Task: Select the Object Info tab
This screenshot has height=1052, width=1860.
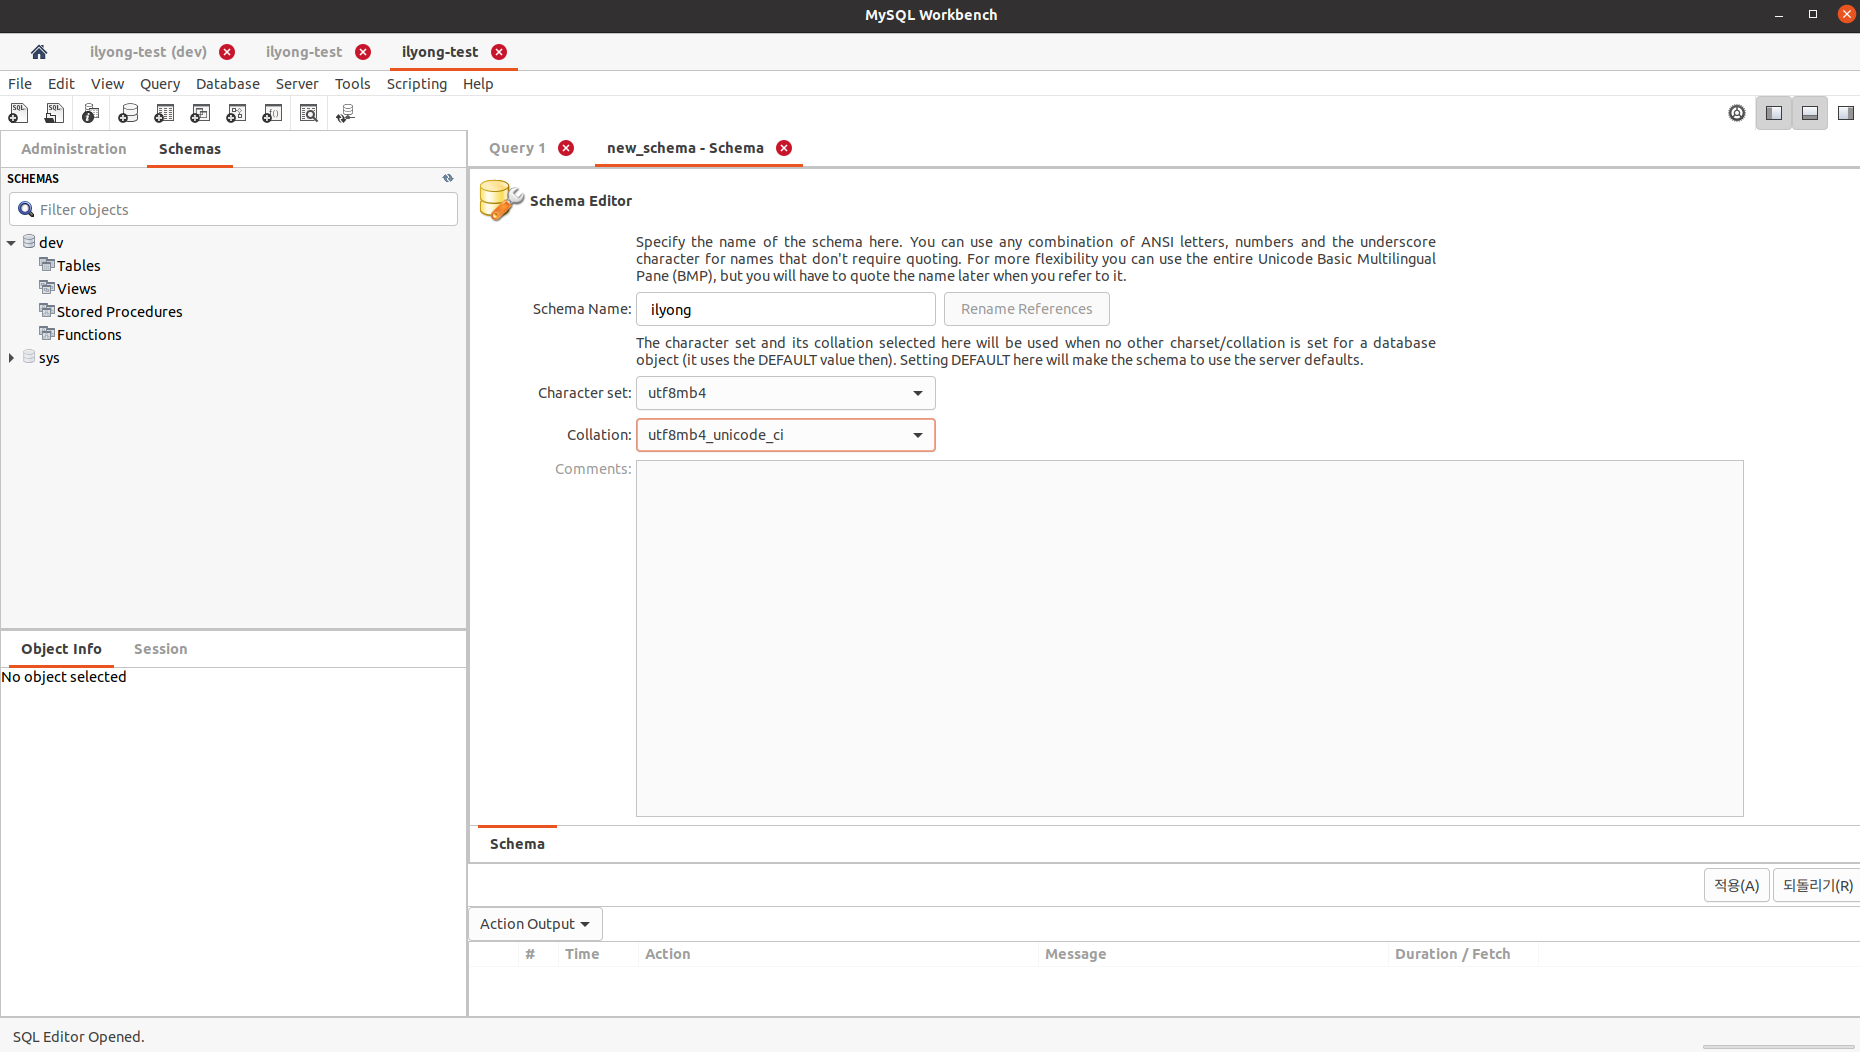Action: click(x=61, y=649)
